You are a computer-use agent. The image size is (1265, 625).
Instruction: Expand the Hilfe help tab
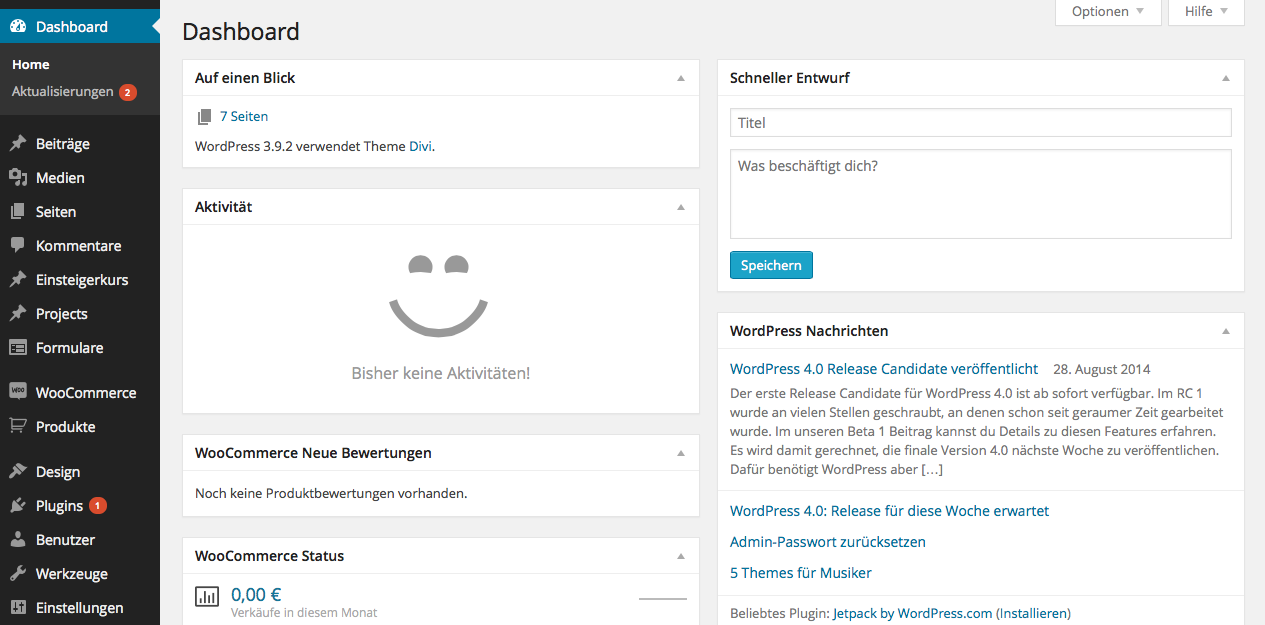point(1205,12)
